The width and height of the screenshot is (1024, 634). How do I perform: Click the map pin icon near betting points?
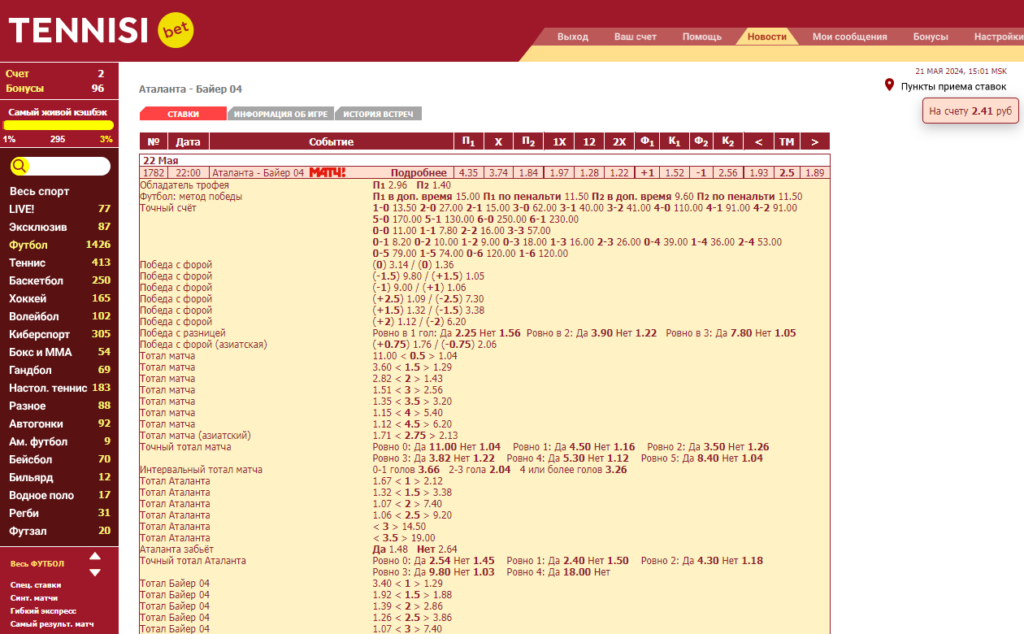[889, 86]
